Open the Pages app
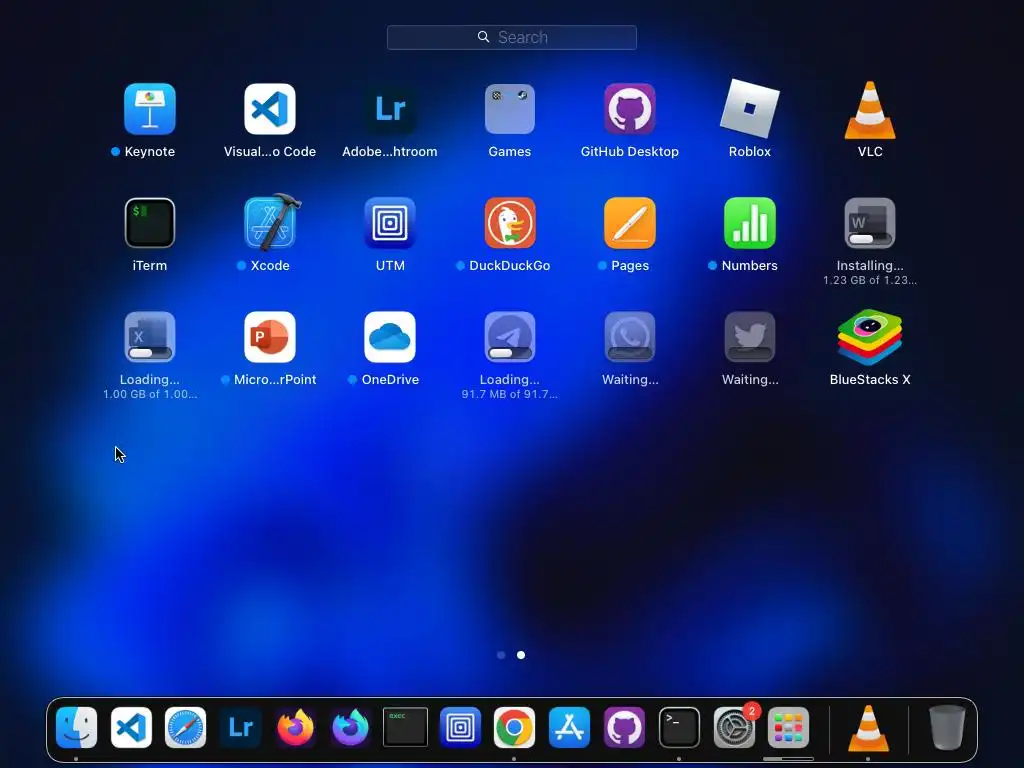Image resolution: width=1024 pixels, height=768 pixels. click(x=630, y=223)
